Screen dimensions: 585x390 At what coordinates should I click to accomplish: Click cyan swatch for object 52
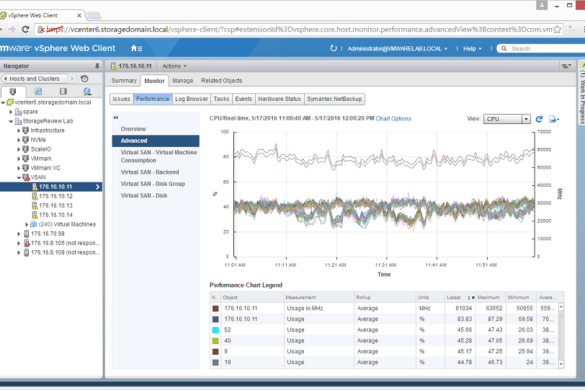(x=215, y=330)
